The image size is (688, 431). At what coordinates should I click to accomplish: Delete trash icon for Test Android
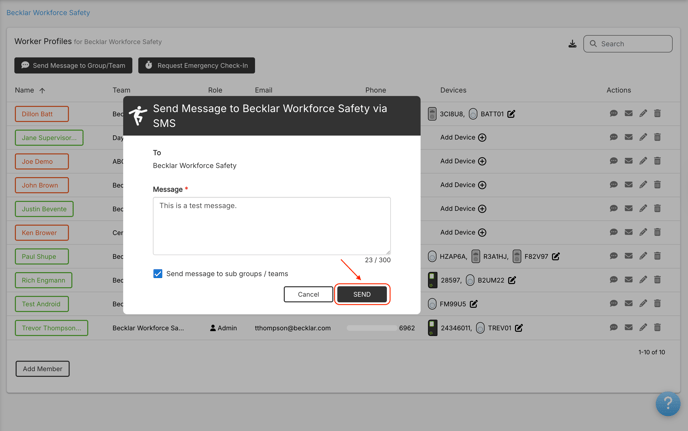[x=657, y=303]
